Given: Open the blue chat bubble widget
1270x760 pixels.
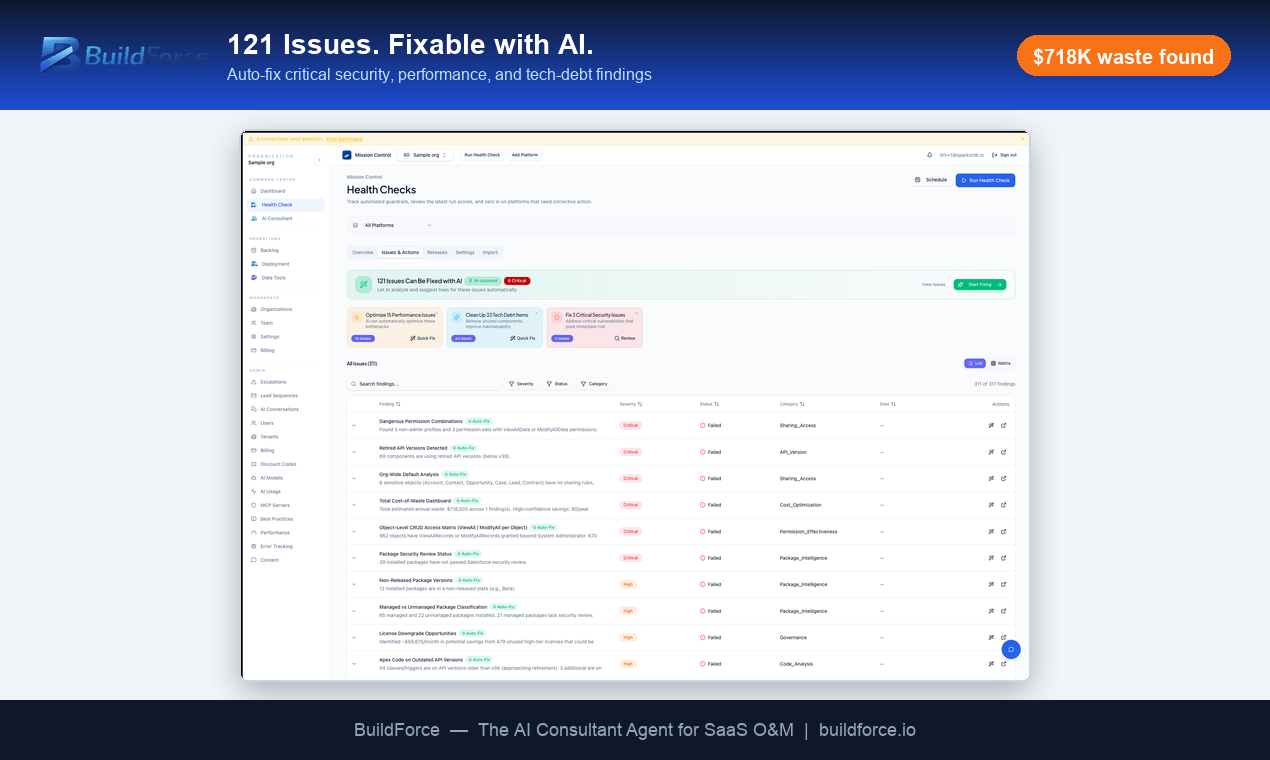Looking at the screenshot, I should 1011,649.
